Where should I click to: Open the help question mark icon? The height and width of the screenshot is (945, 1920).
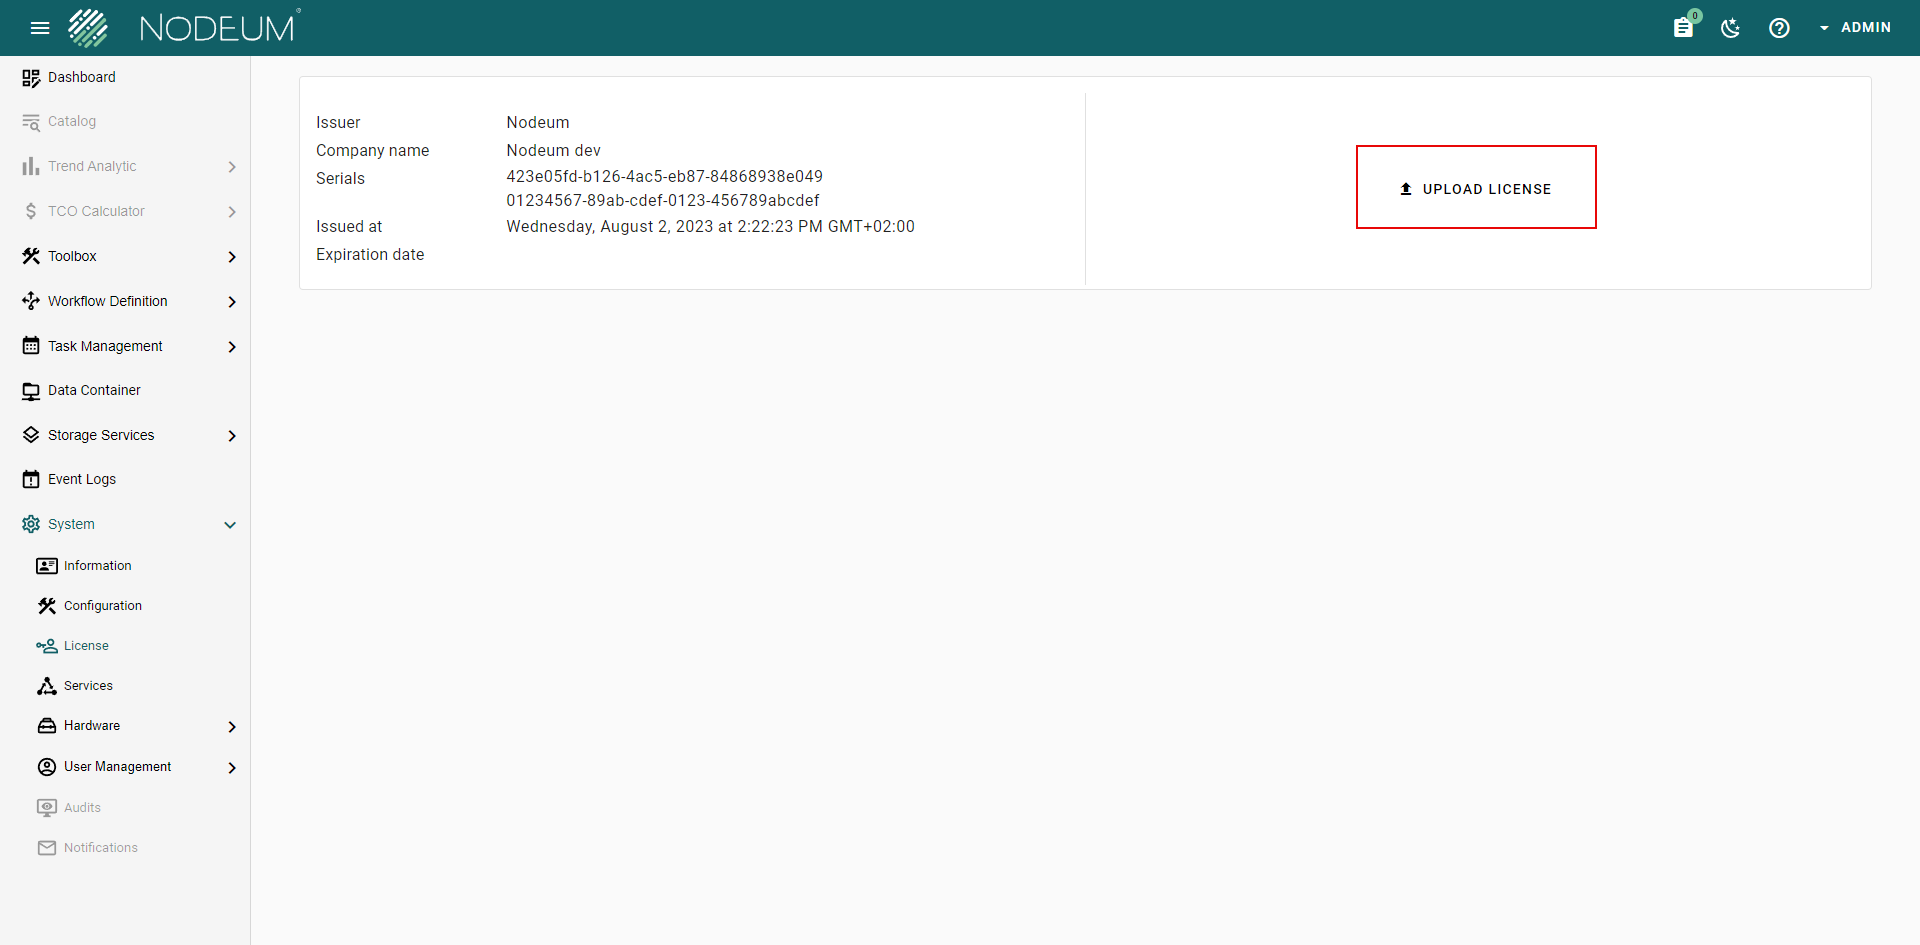tap(1779, 28)
